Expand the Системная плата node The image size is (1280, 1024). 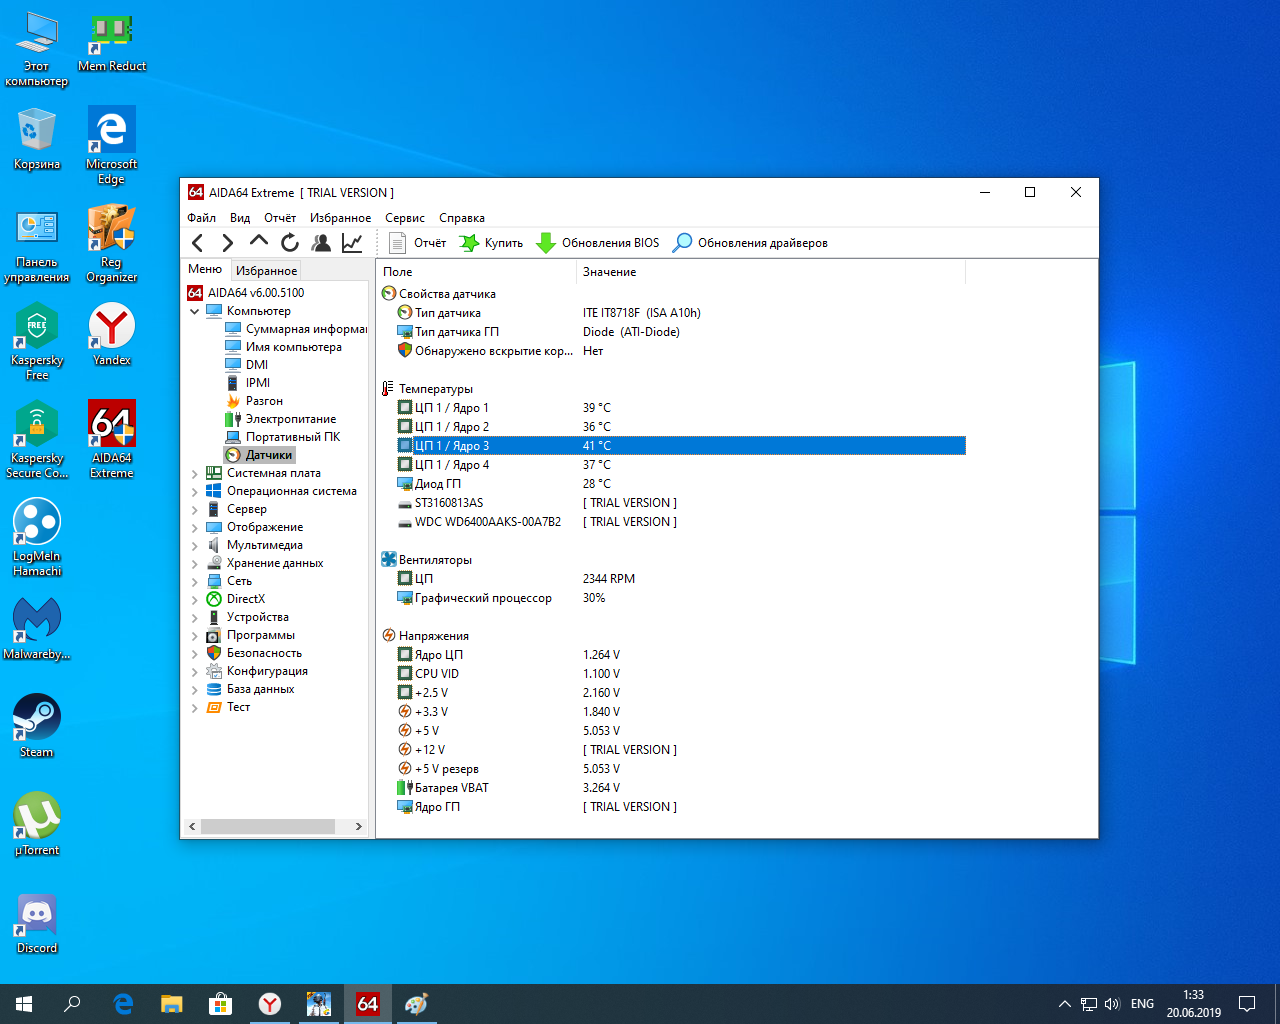[x=195, y=473]
